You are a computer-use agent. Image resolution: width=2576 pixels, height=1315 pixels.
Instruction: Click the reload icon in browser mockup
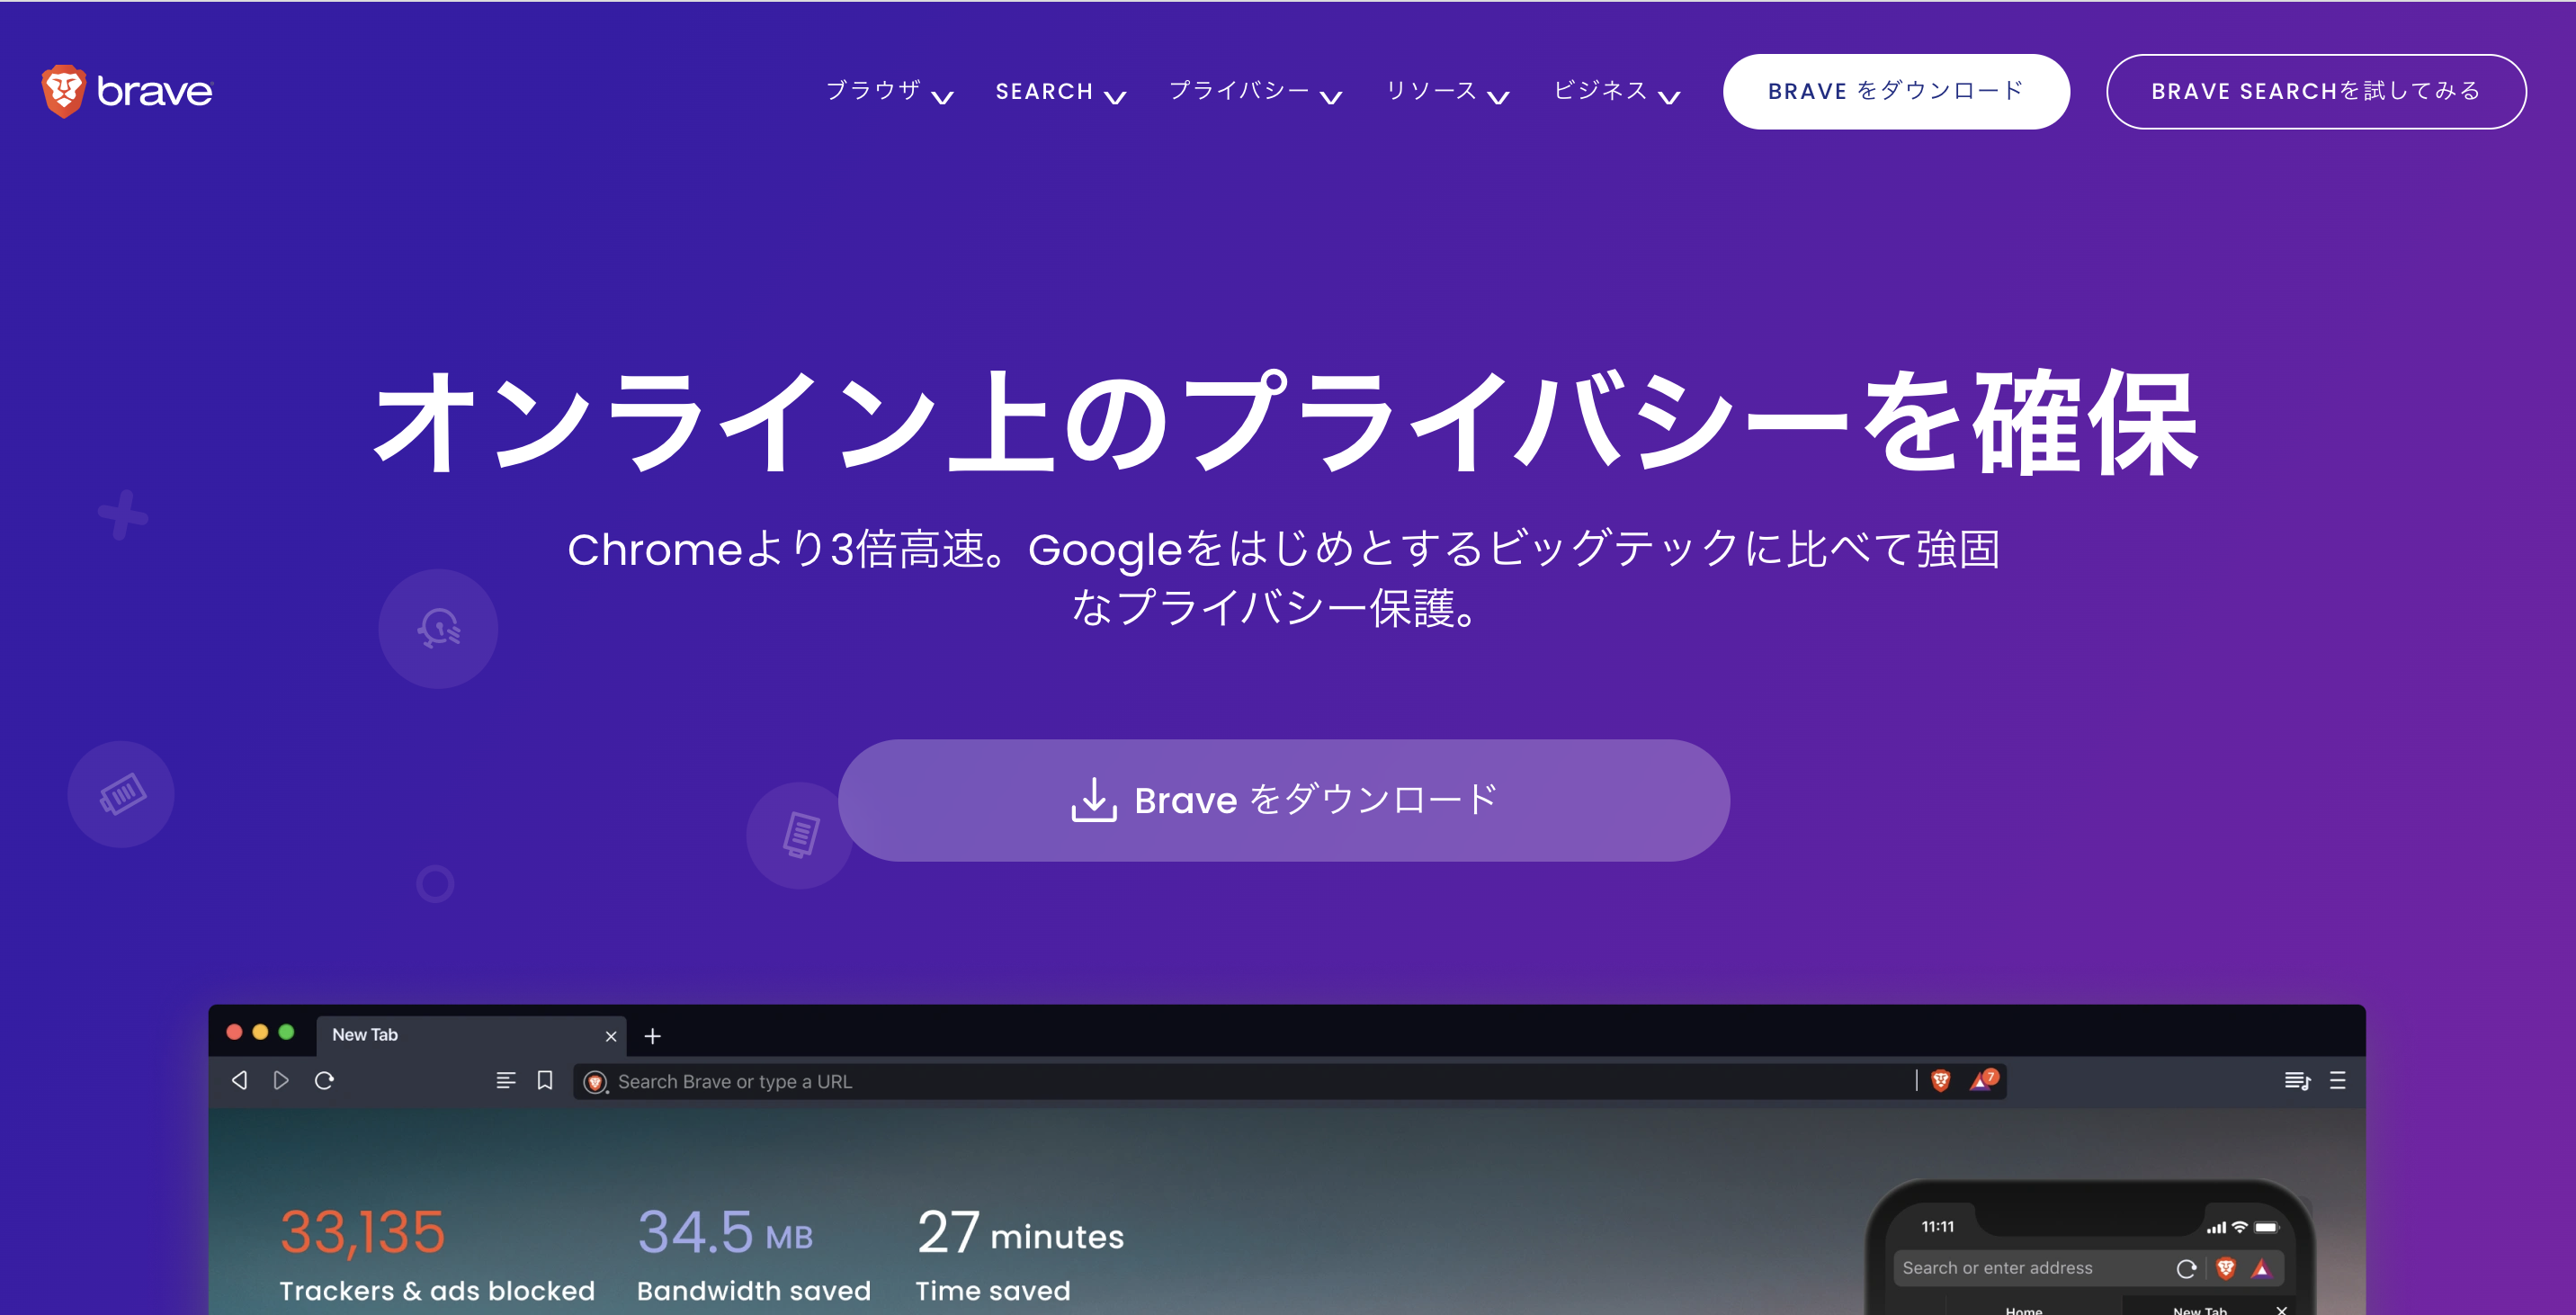pos(324,1081)
